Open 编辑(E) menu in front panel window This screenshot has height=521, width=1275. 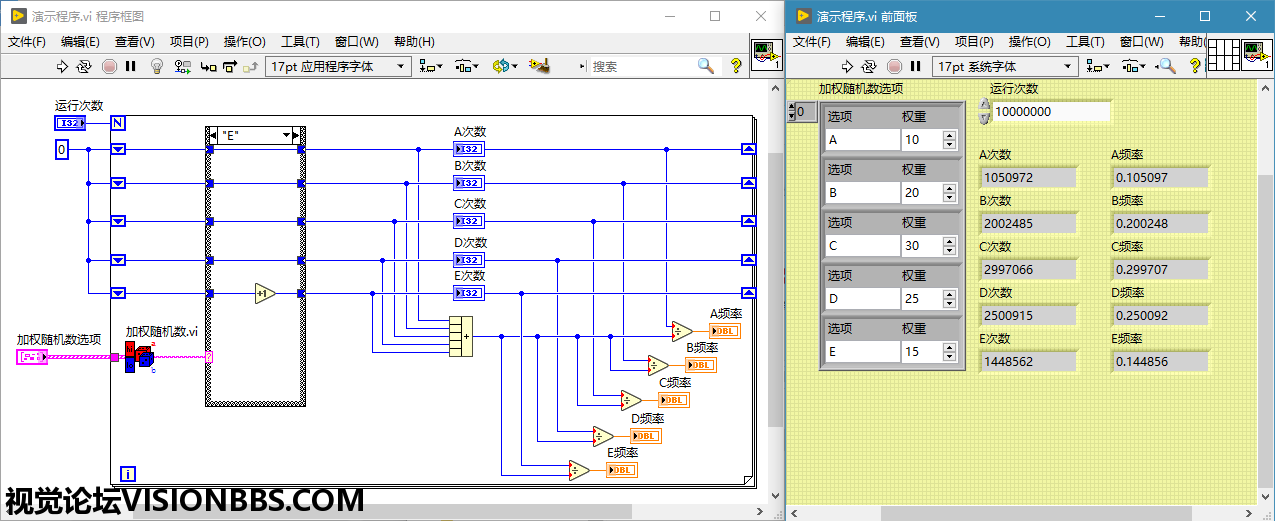(865, 41)
